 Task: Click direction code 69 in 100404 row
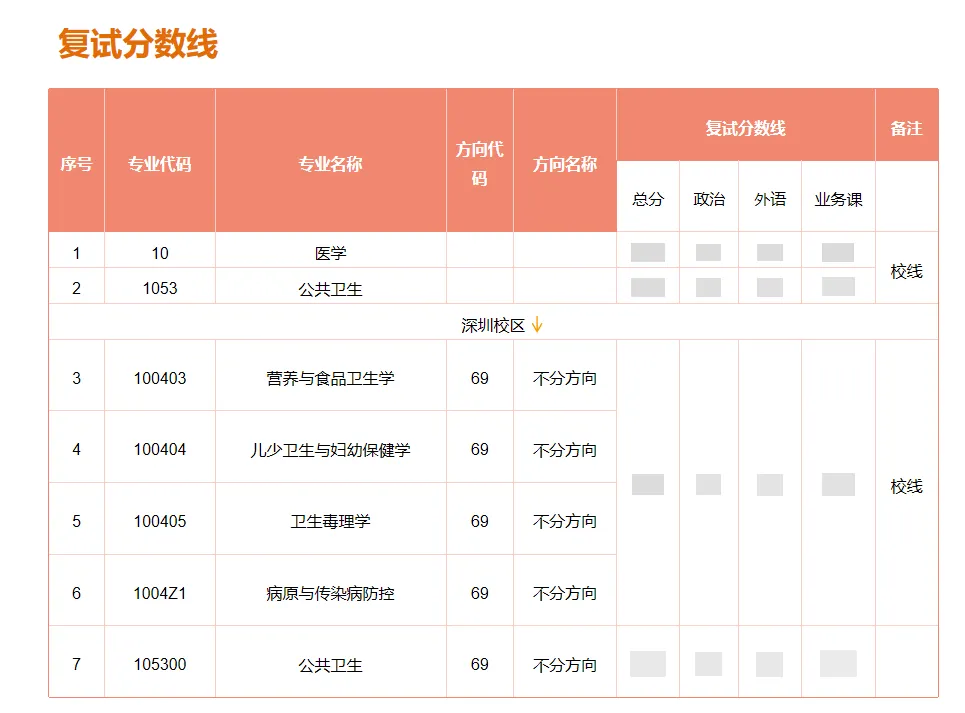pos(479,449)
